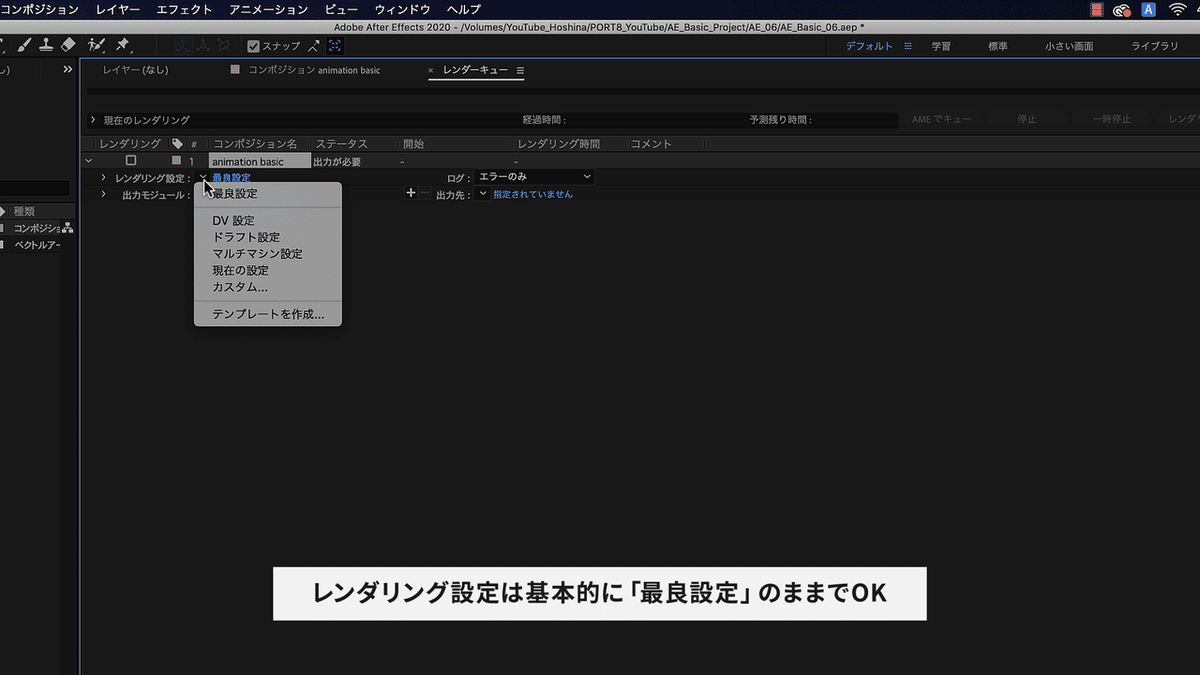Open the Wi-Fi status icon

pos(1178,9)
